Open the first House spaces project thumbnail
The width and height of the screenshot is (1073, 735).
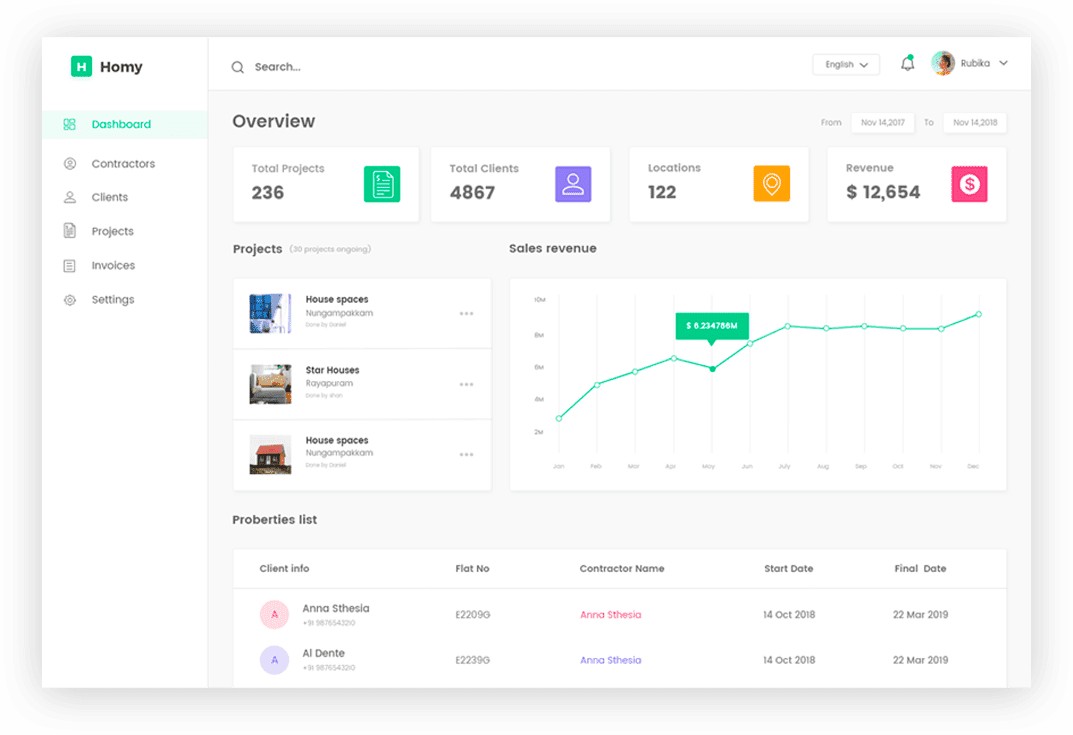[270, 314]
